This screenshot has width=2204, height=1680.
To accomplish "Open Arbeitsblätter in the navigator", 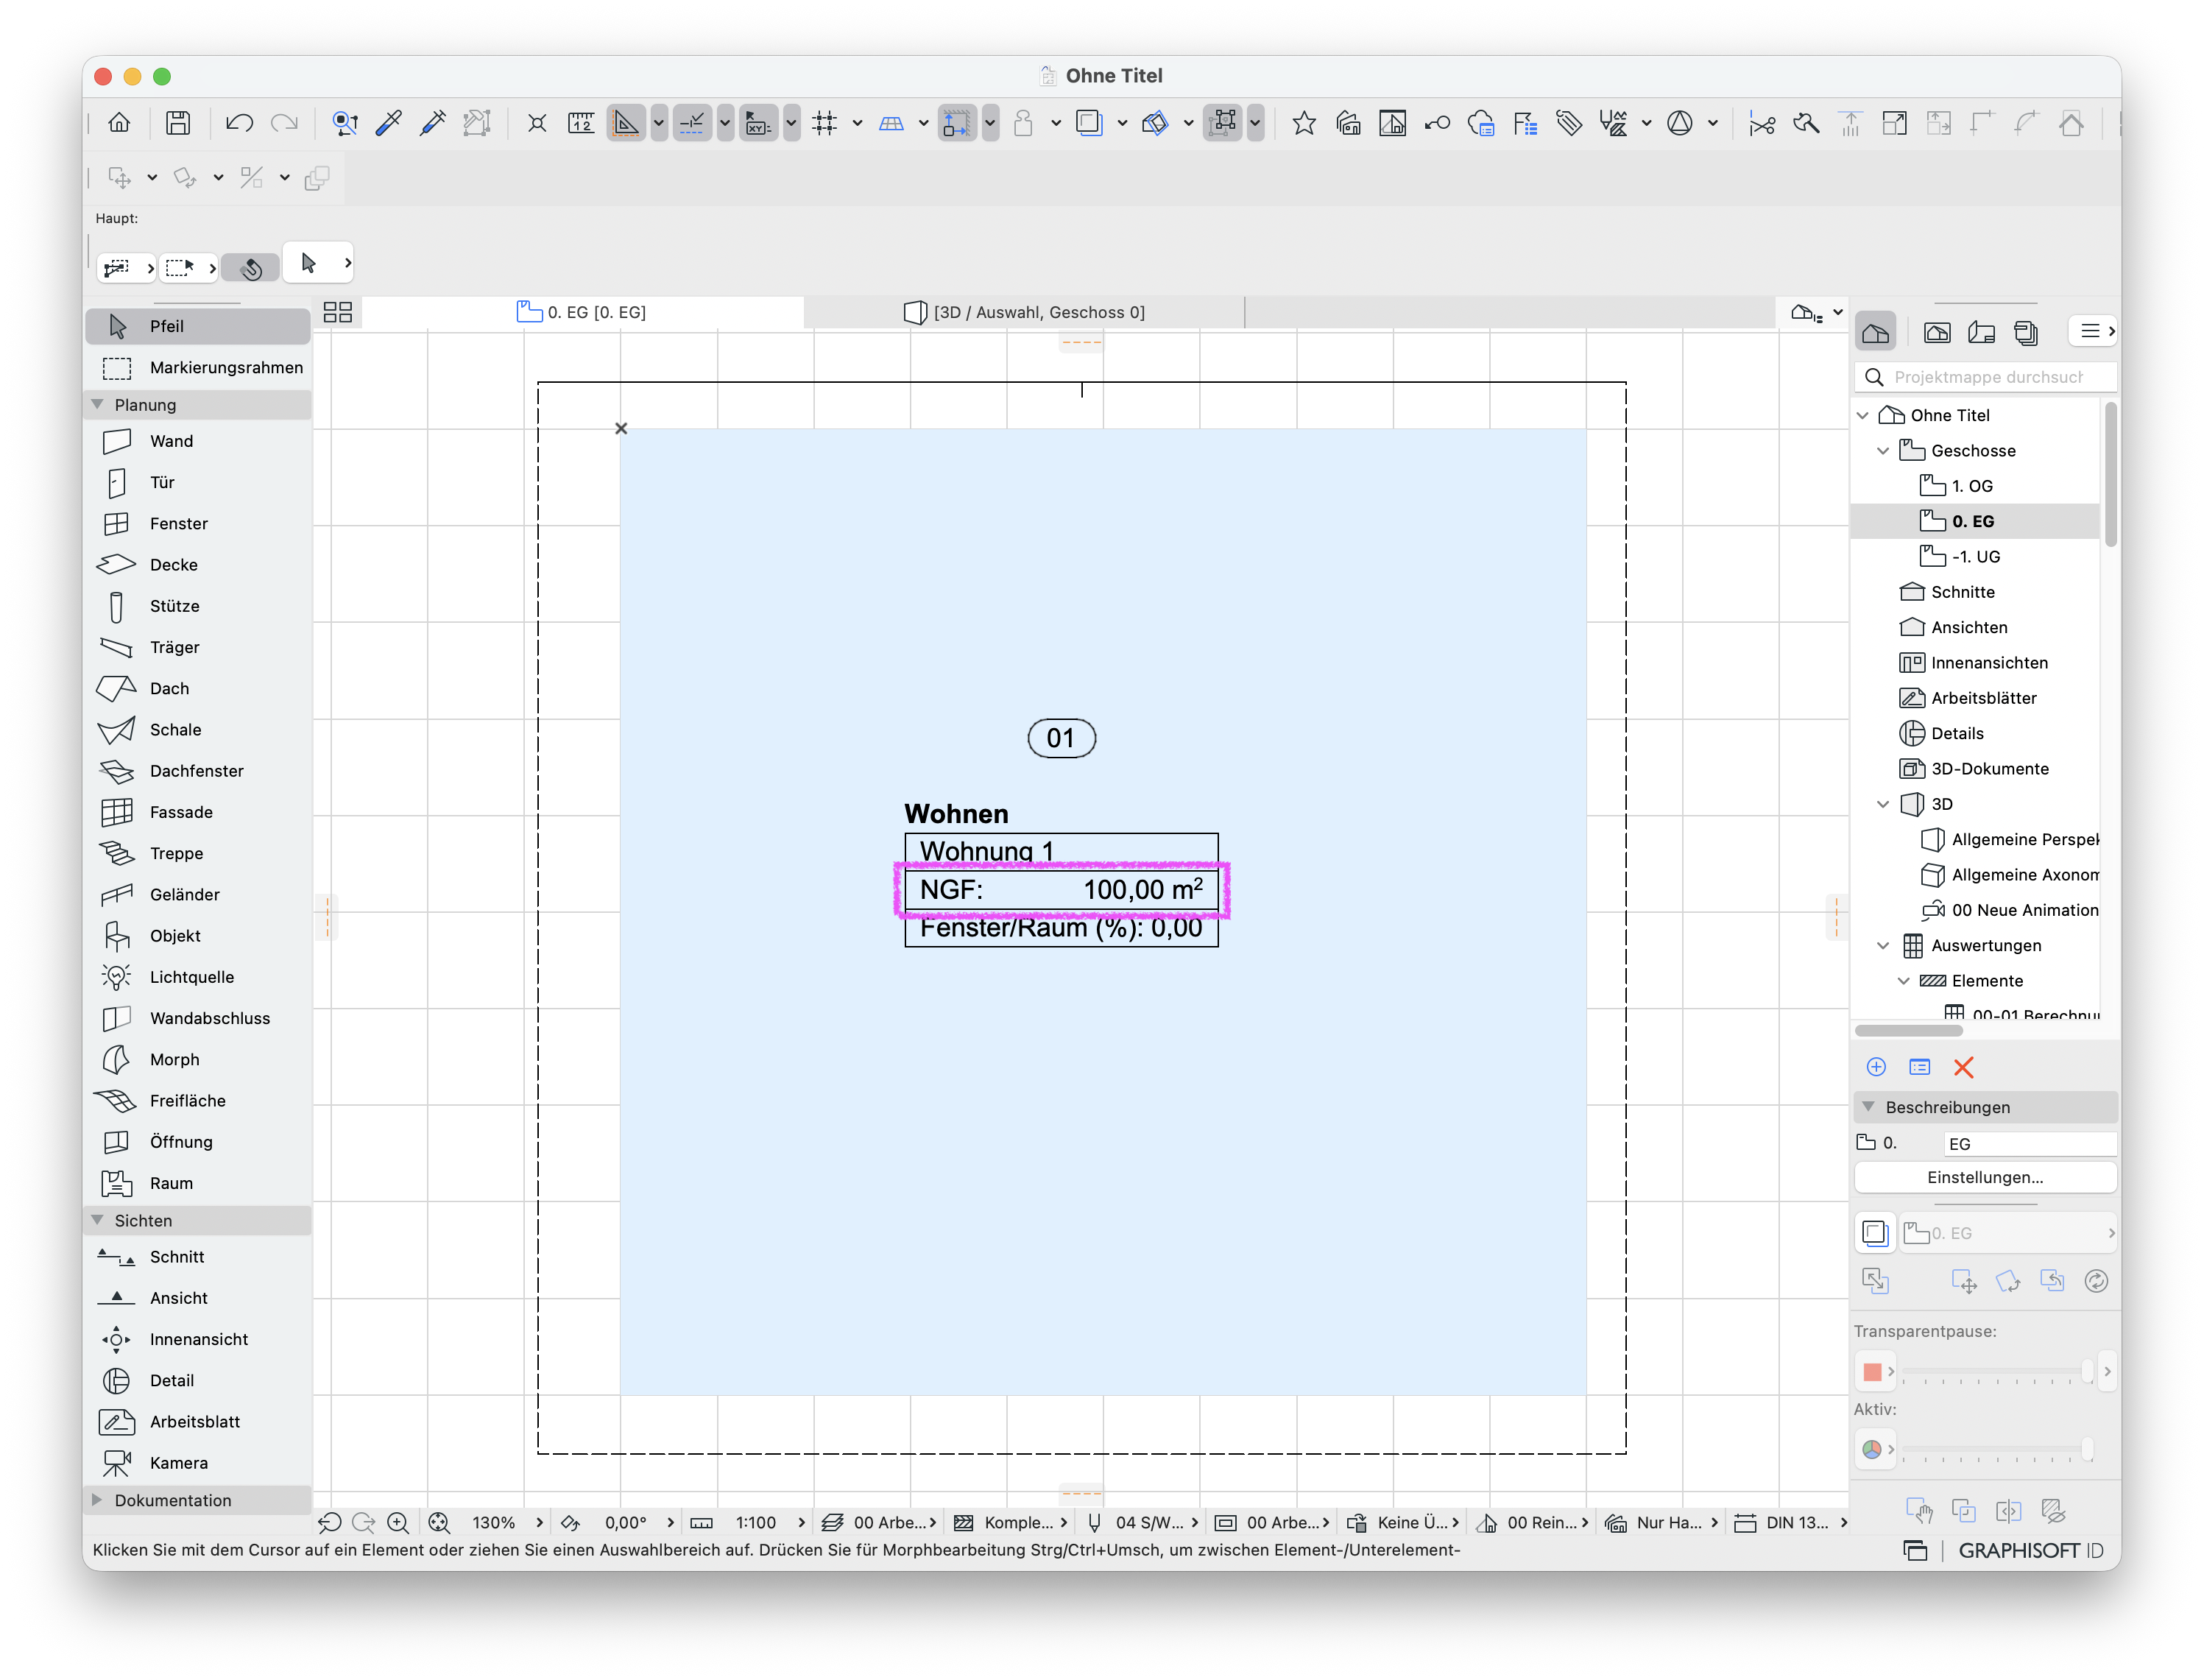I will 1983,698.
